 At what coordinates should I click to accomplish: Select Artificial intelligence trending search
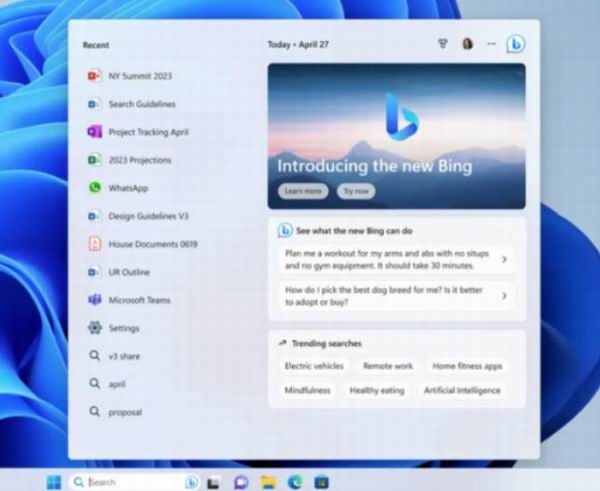[x=462, y=390]
